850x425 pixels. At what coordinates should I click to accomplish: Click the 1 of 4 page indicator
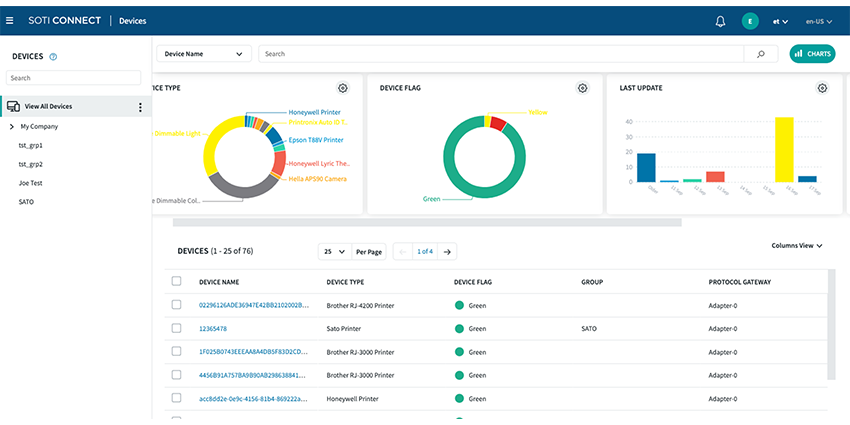(x=424, y=252)
